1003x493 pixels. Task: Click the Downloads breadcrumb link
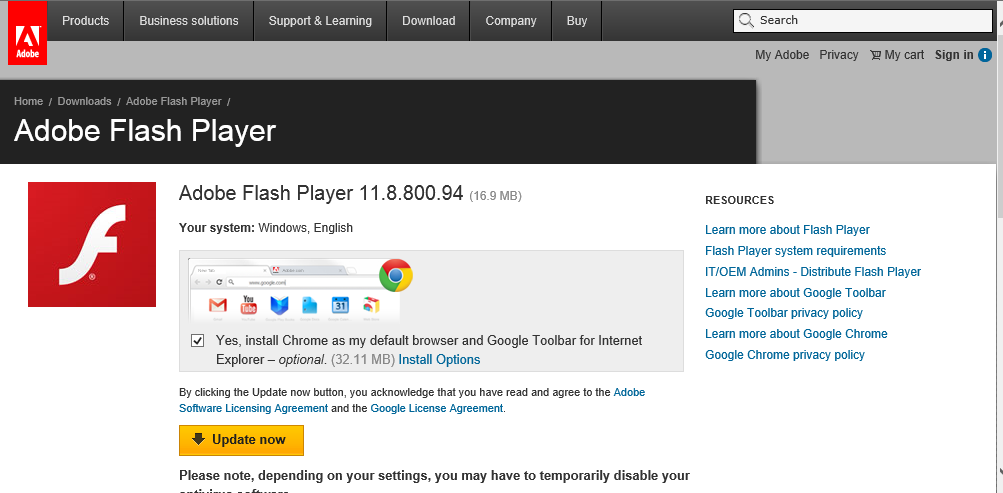(84, 101)
